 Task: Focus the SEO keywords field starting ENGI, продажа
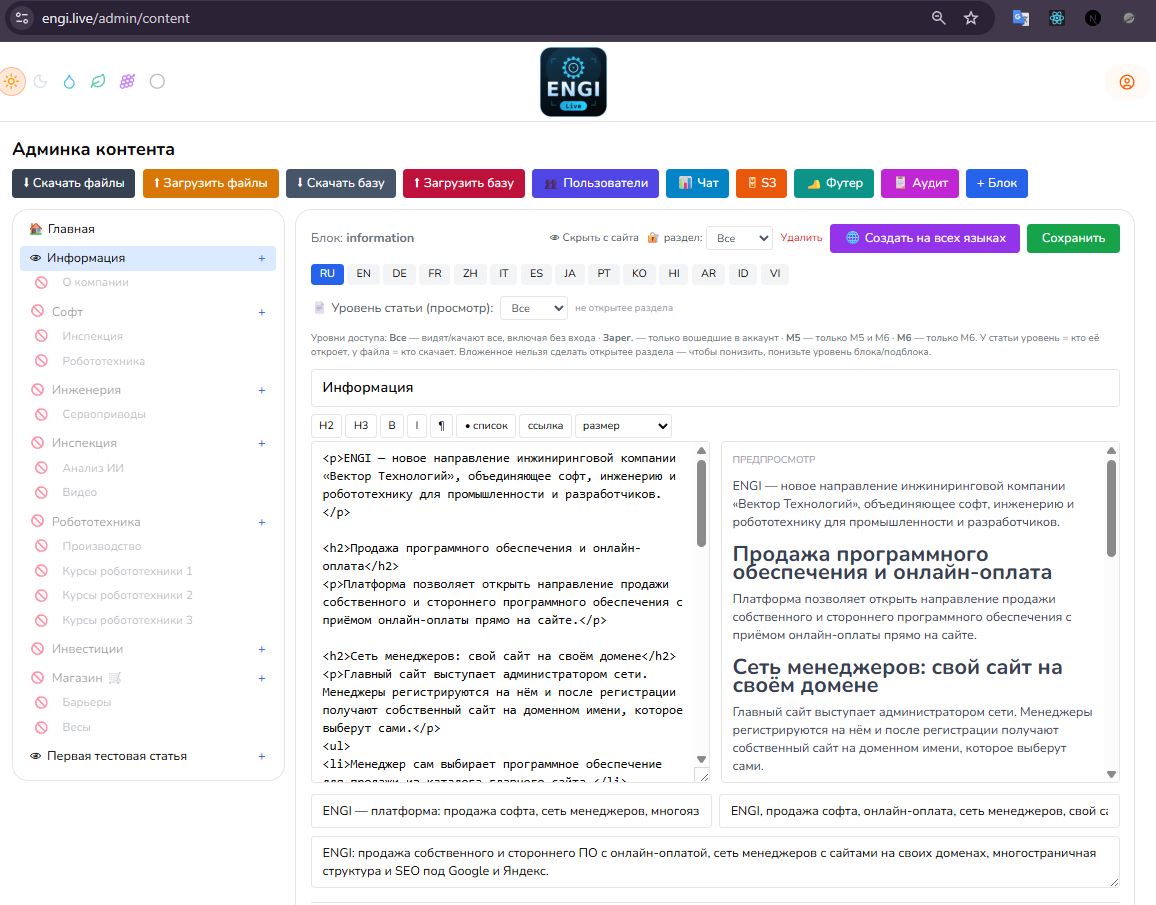pos(919,811)
